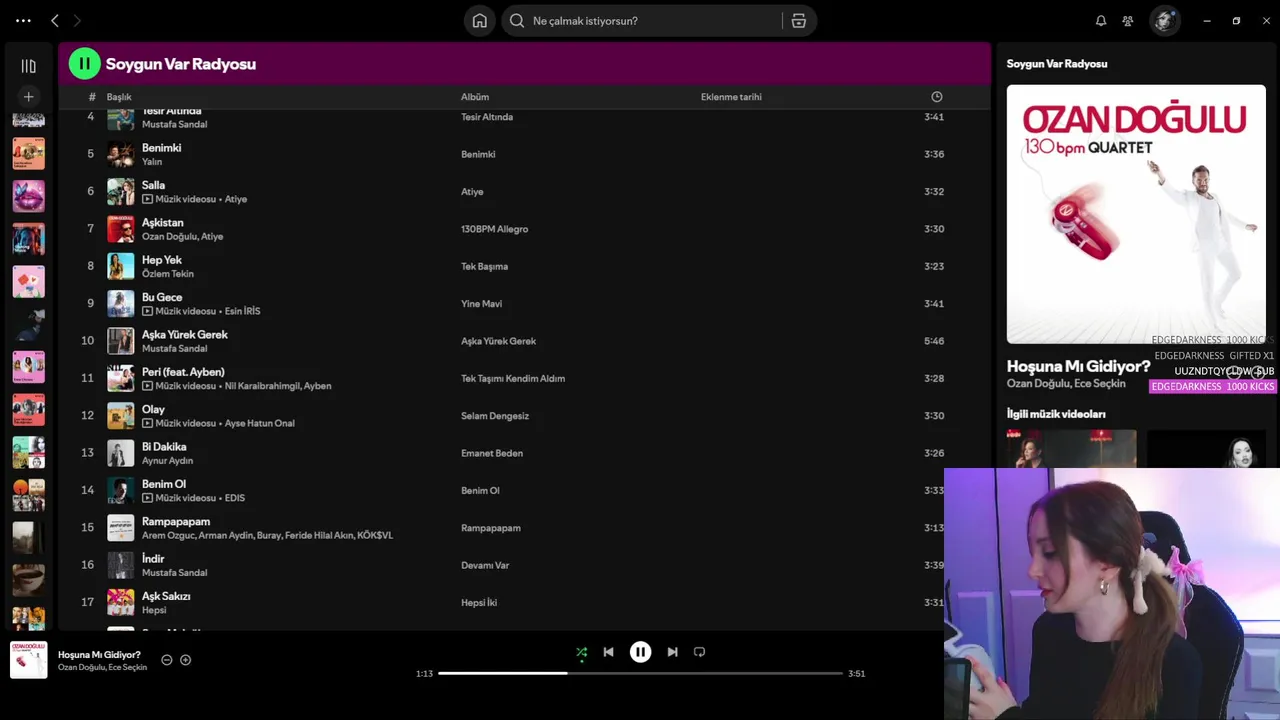Go forward with the right arrow
This screenshot has width=1280, height=720.
click(x=77, y=20)
